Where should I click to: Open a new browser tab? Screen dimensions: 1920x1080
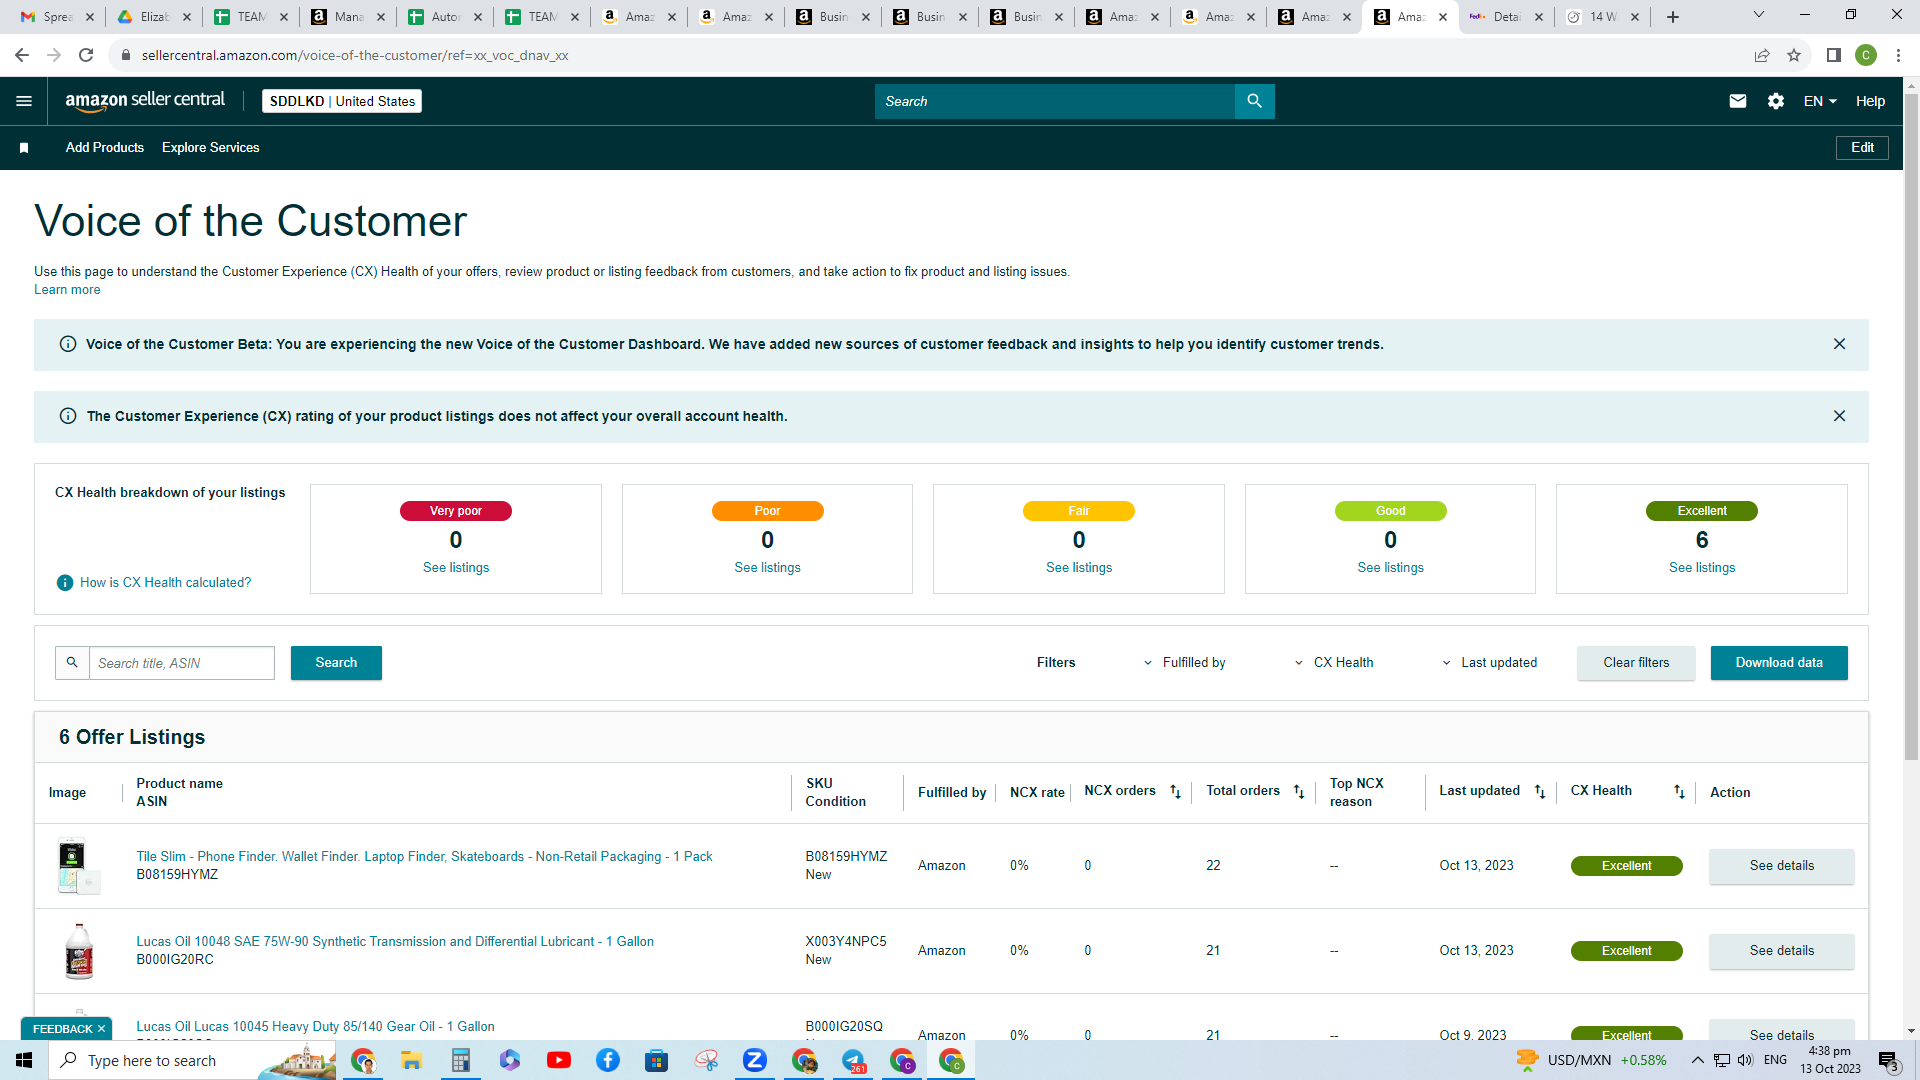1673,17
